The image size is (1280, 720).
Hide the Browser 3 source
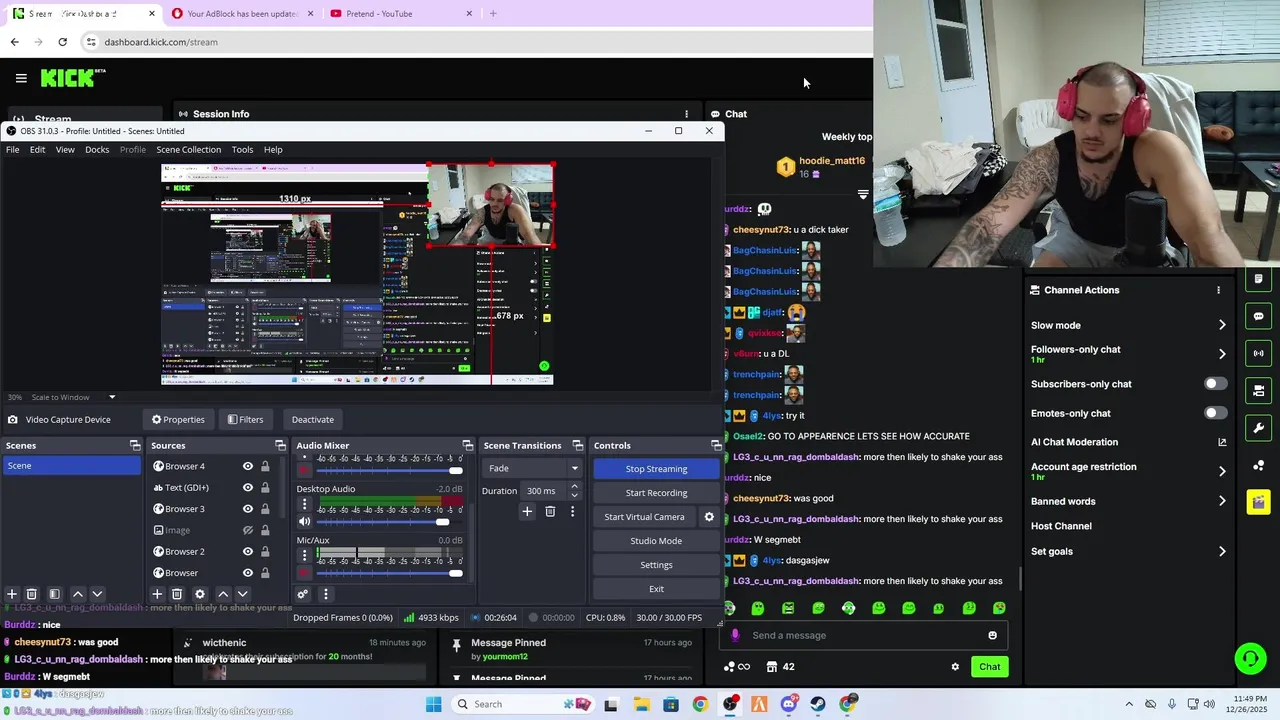(248, 509)
